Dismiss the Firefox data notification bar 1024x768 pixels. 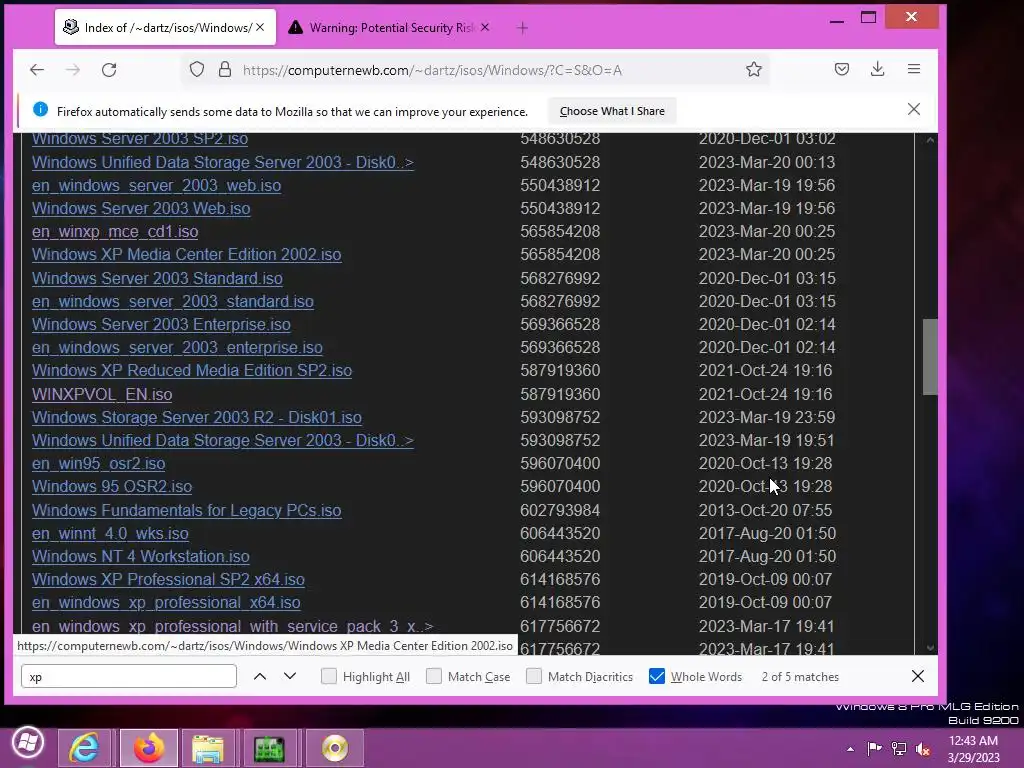tap(914, 109)
